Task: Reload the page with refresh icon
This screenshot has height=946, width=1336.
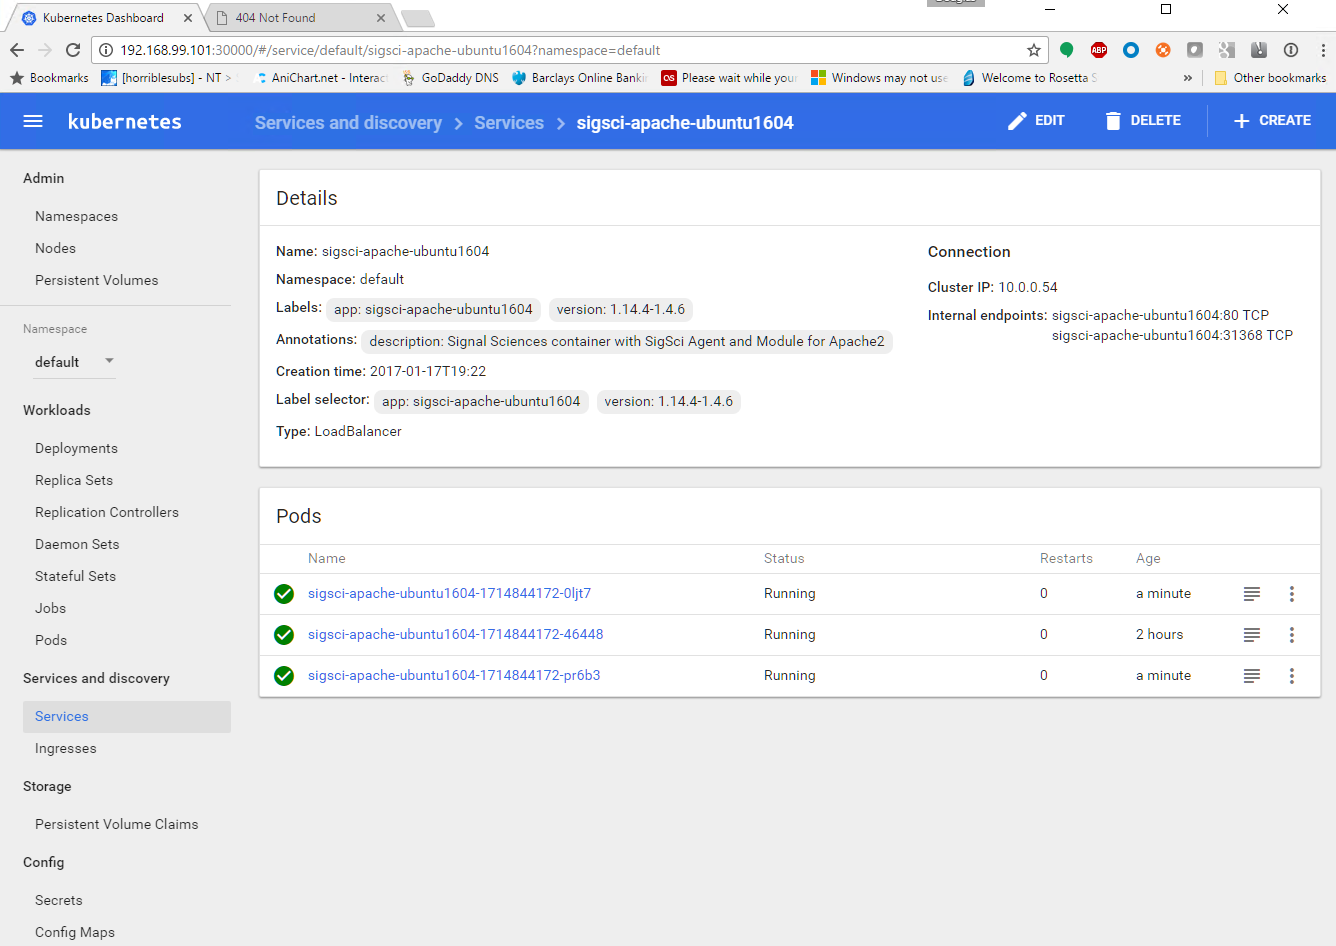Action: (73, 50)
